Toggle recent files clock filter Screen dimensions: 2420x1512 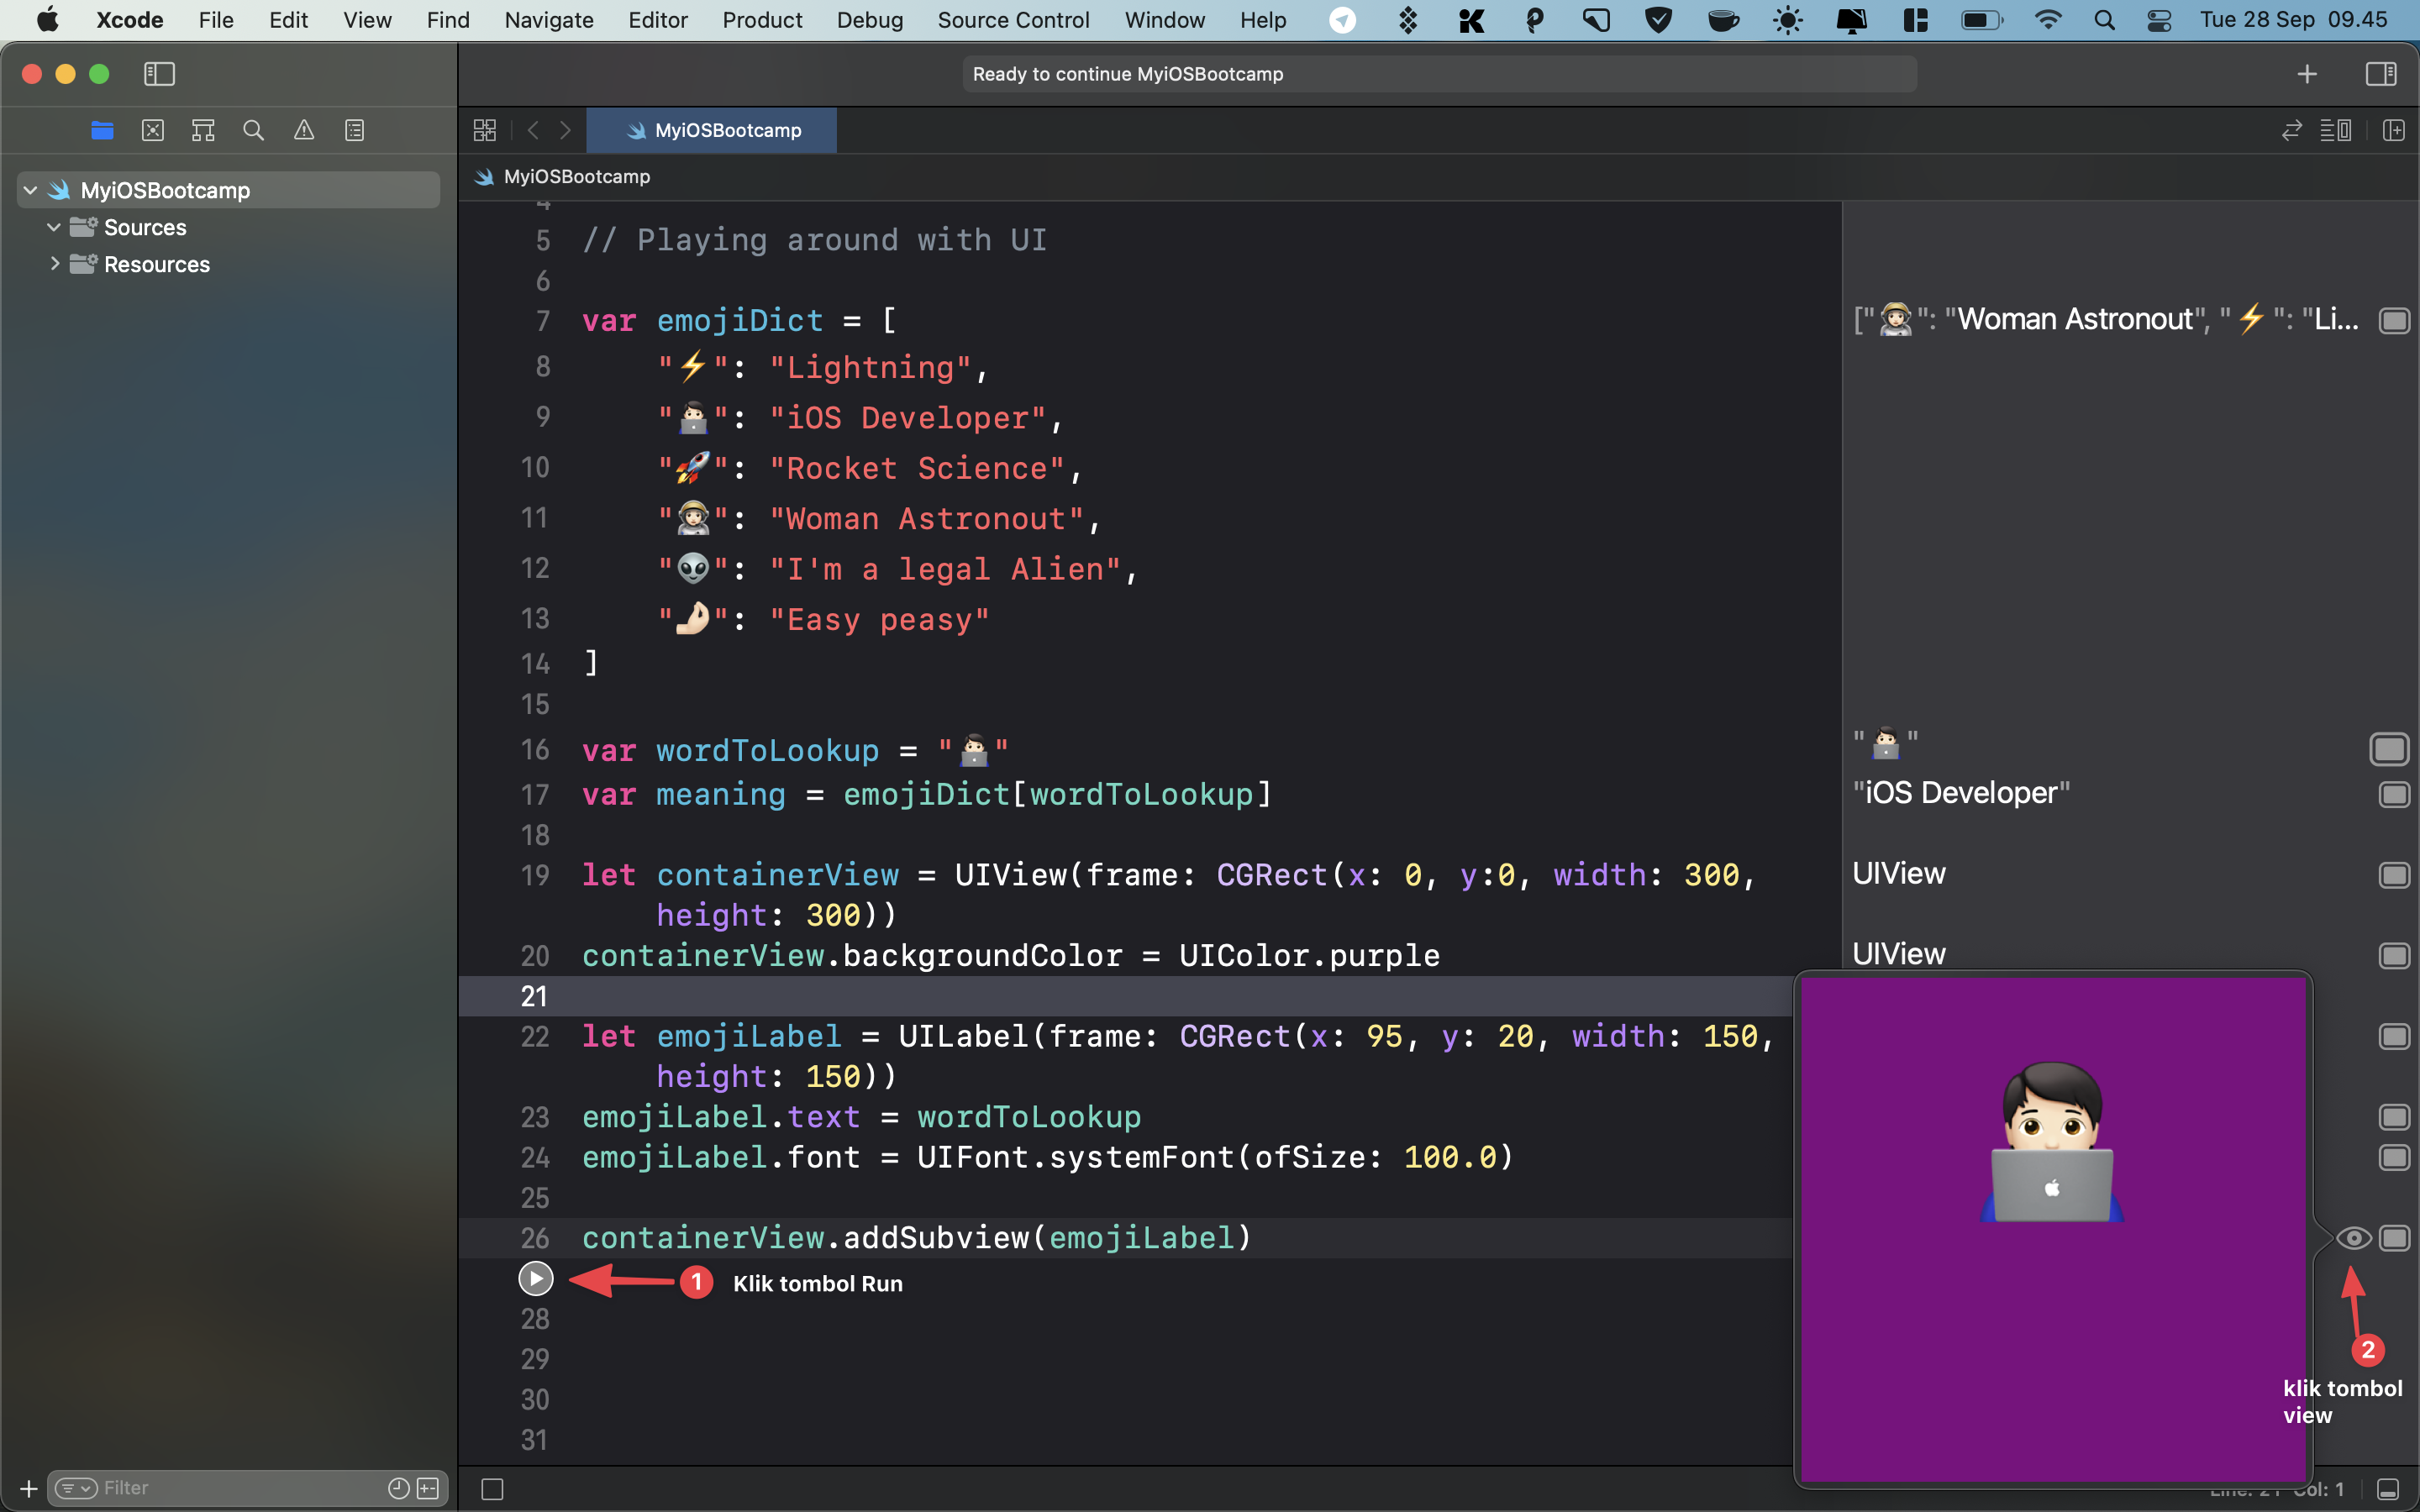click(398, 1488)
